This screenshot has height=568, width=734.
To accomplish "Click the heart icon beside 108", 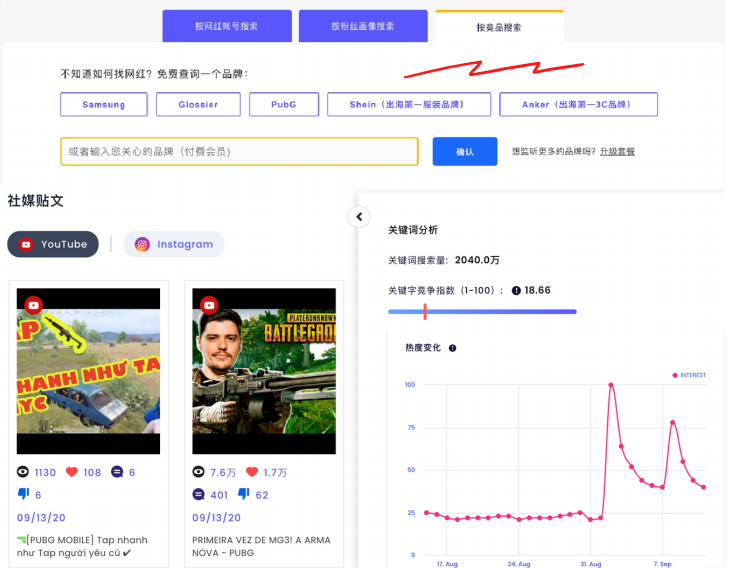I will point(72,472).
